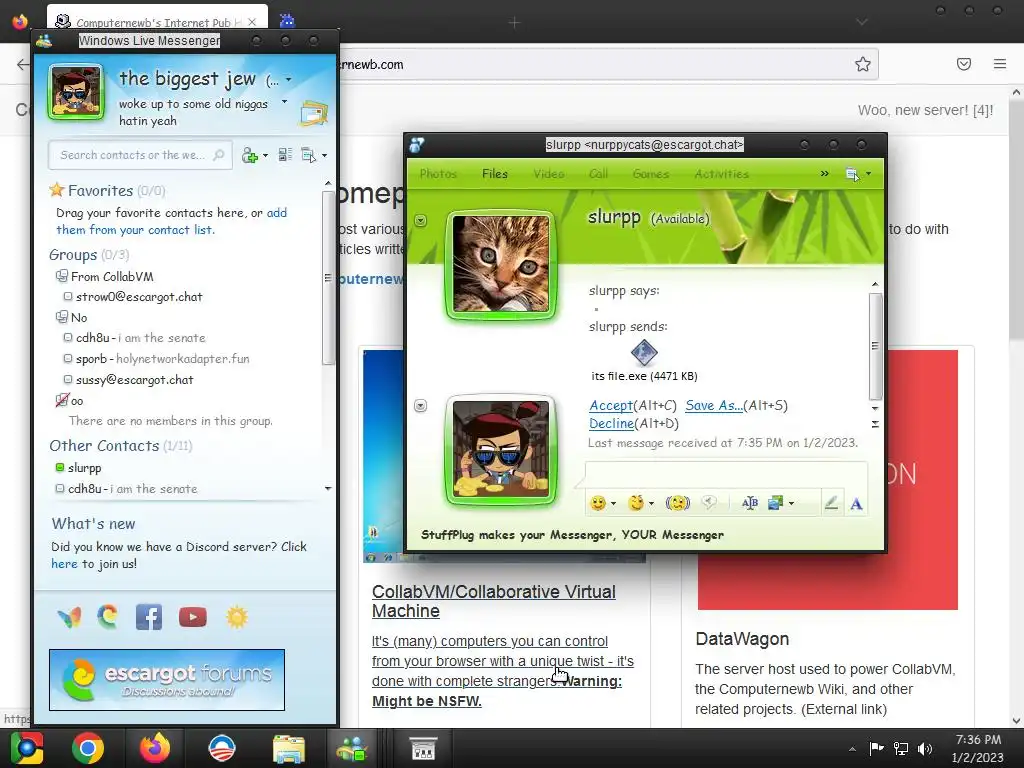Open the MSN butterfly icon at bottom

pyautogui.click(x=69, y=617)
